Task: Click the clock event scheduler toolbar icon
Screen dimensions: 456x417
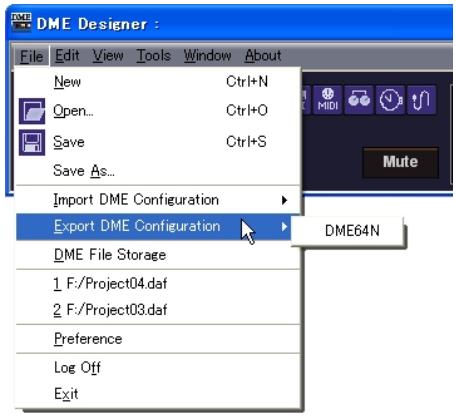Action: click(x=390, y=100)
